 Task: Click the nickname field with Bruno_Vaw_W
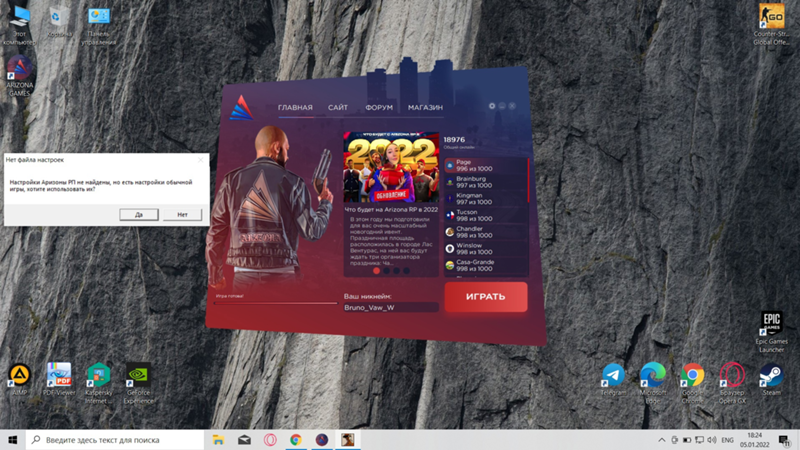click(x=391, y=308)
